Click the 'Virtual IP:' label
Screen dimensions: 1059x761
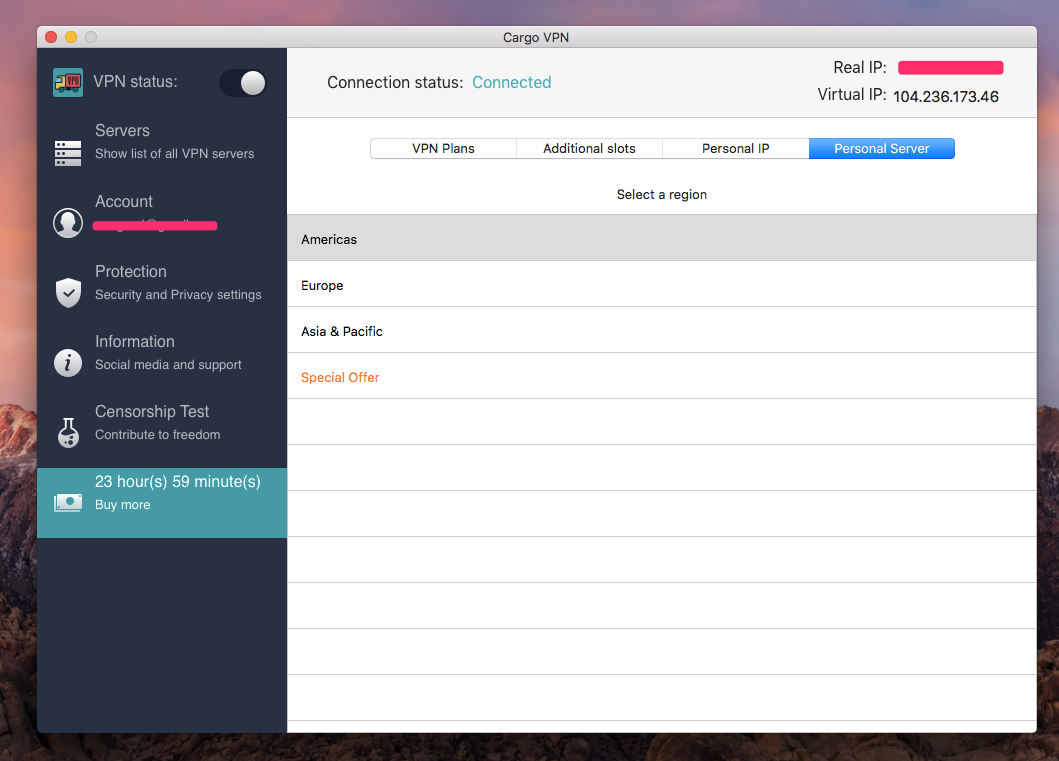[852, 95]
